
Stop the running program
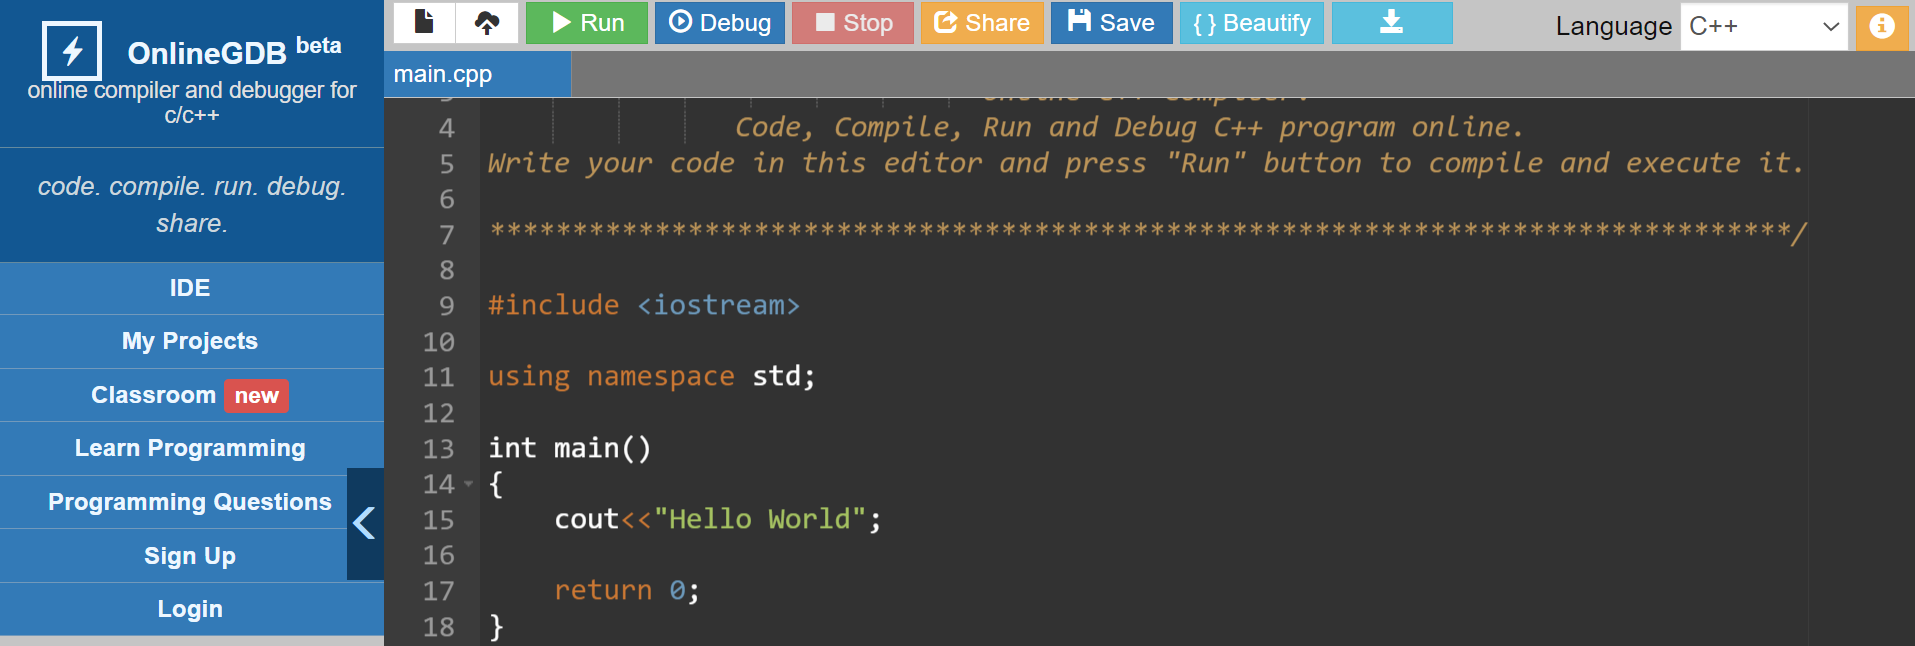(853, 22)
